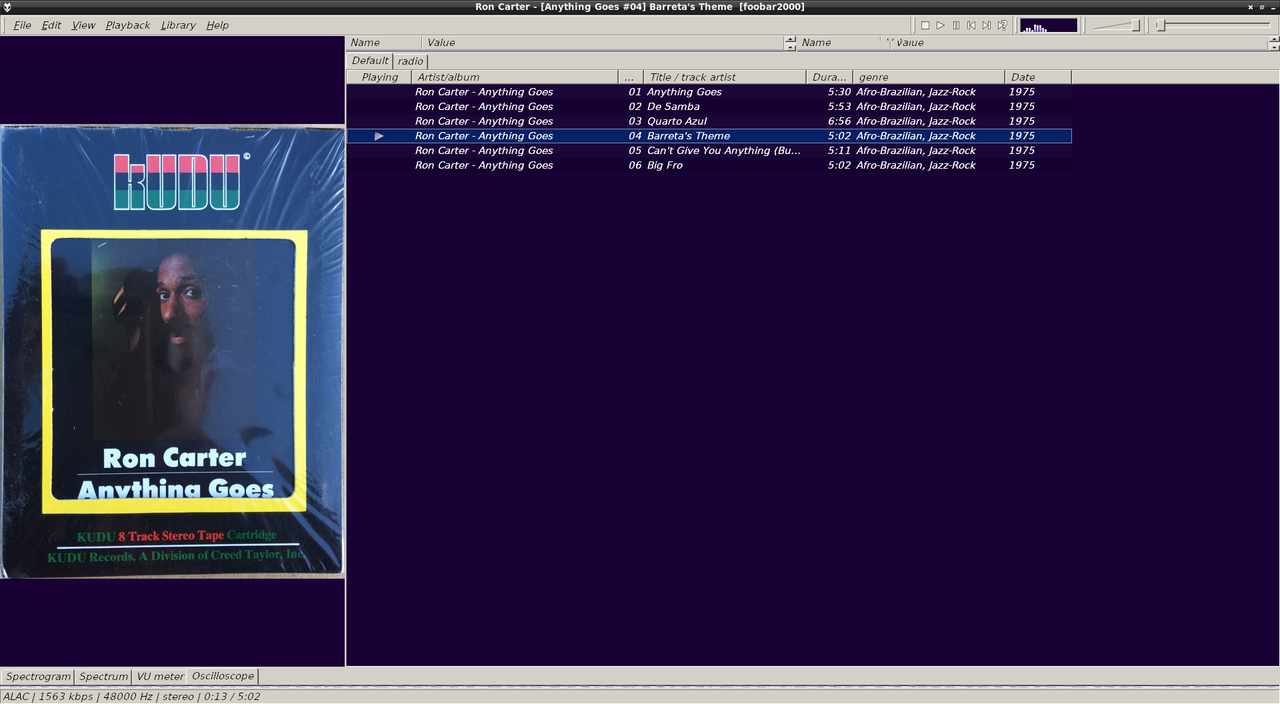Switch to the Spectrogram tab
The image size is (1280, 704).
click(38, 677)
